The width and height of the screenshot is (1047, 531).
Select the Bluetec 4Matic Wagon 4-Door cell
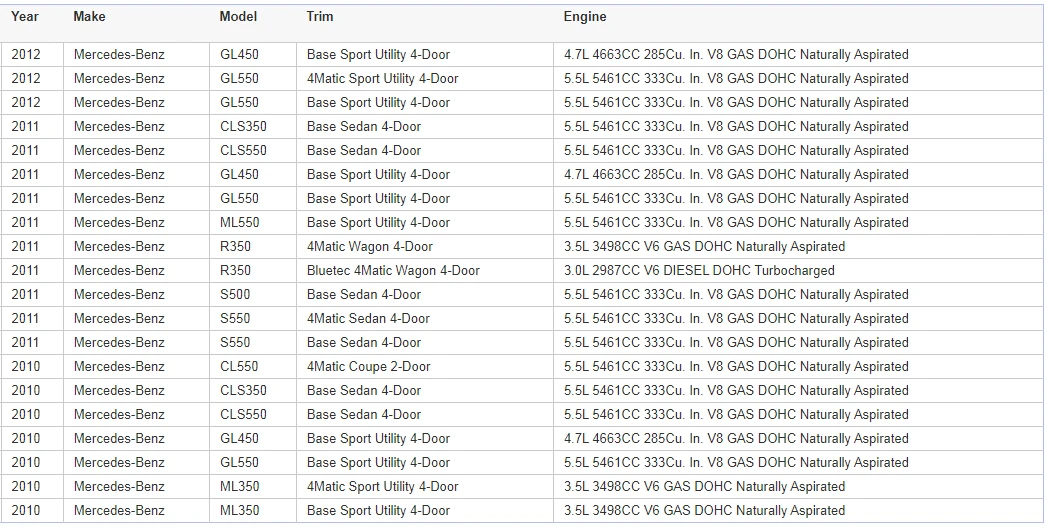coord(425,271)
